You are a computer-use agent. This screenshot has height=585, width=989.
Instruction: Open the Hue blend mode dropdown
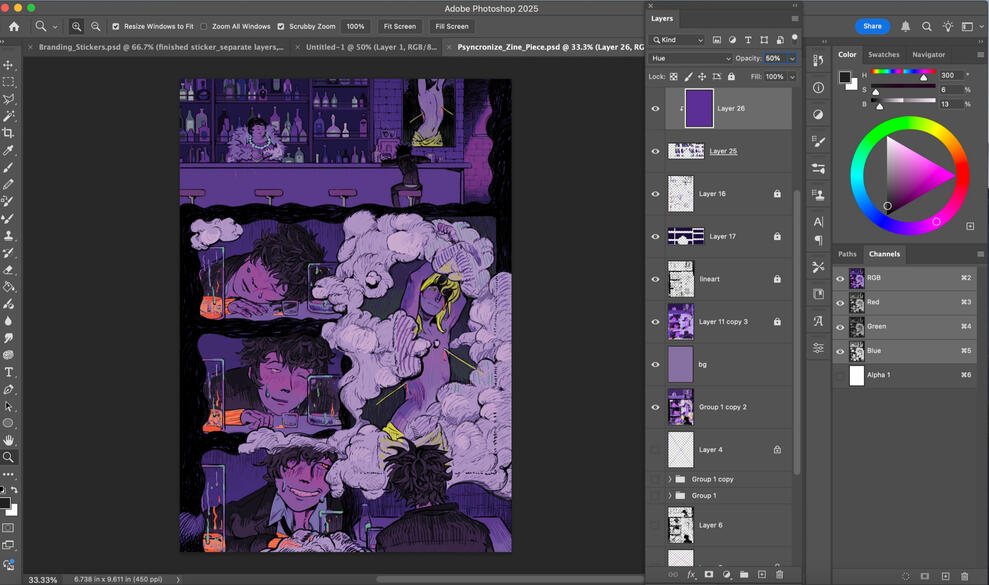coord(690,58)
